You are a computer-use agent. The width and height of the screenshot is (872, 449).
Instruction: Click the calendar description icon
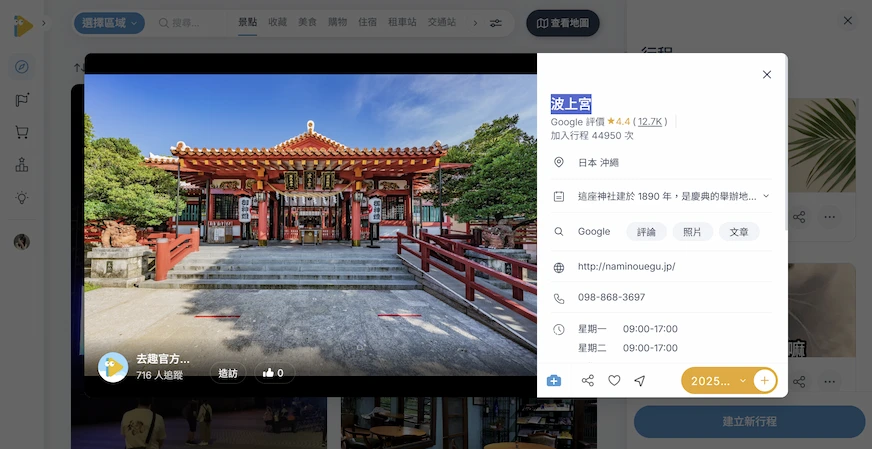(x=559, y=196)
